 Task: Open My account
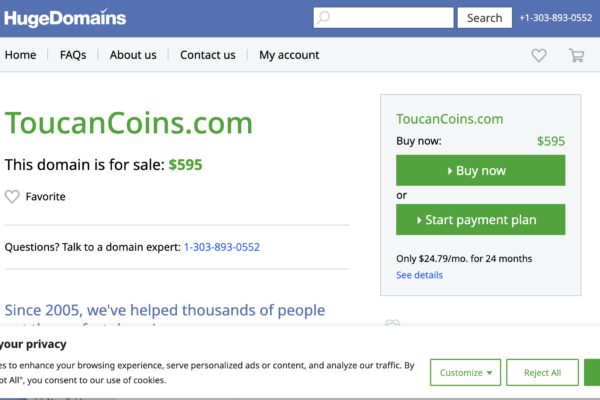coord(289,55)
